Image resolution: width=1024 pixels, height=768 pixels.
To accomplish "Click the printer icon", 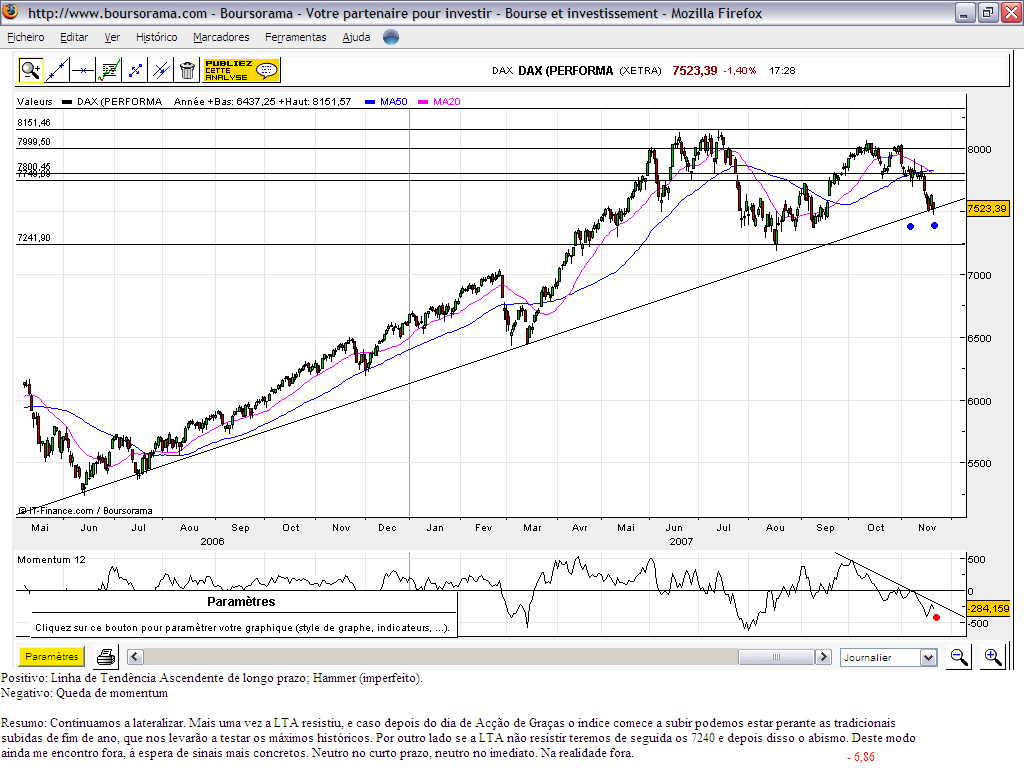I will click(106, 656).
